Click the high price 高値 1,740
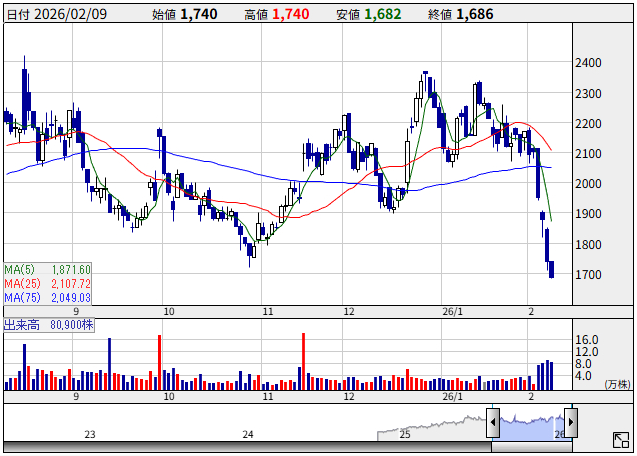This screenshot has height=456, width=637. (x=277, y=14)
